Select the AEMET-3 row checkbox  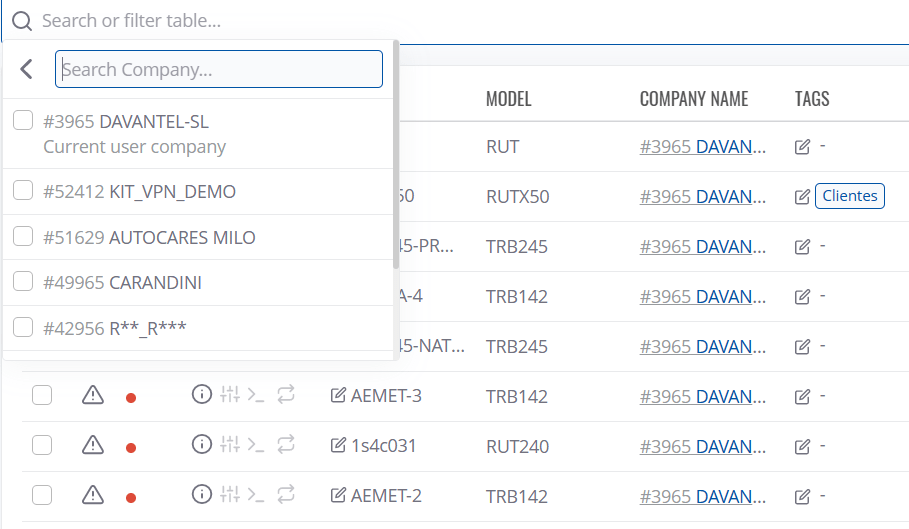click(x=42, y=396)
